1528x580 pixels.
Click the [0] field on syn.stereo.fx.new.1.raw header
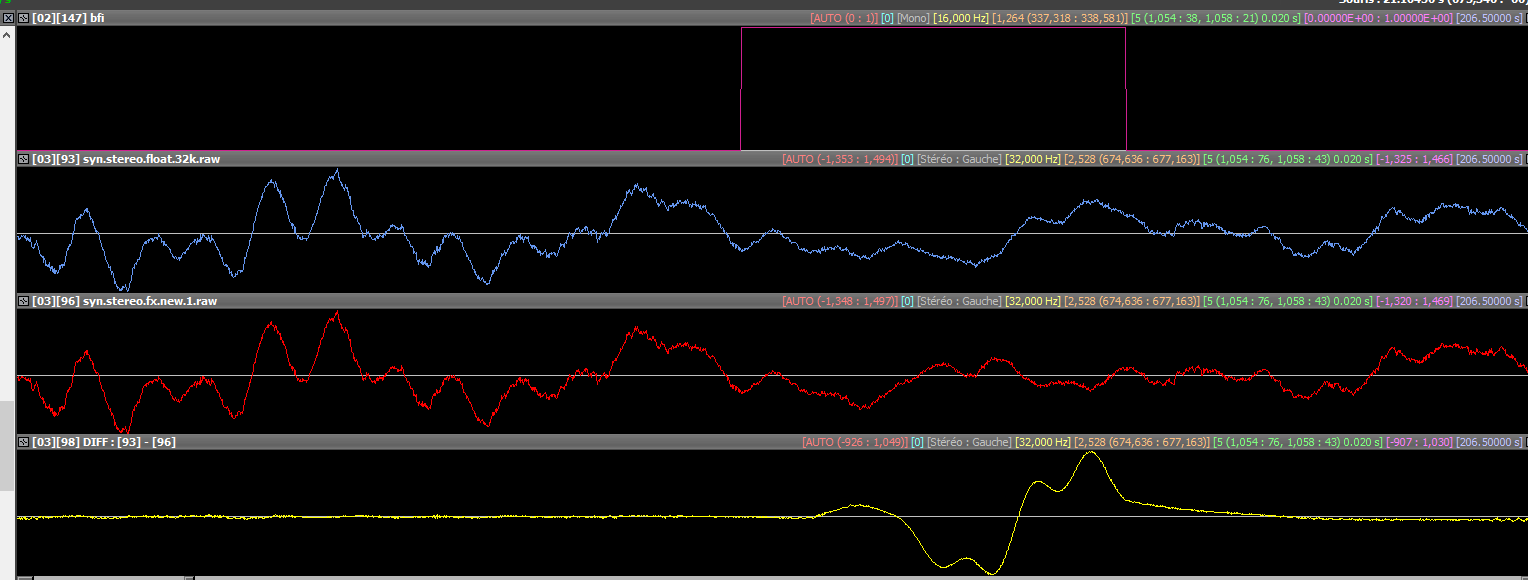pos(907,301)
